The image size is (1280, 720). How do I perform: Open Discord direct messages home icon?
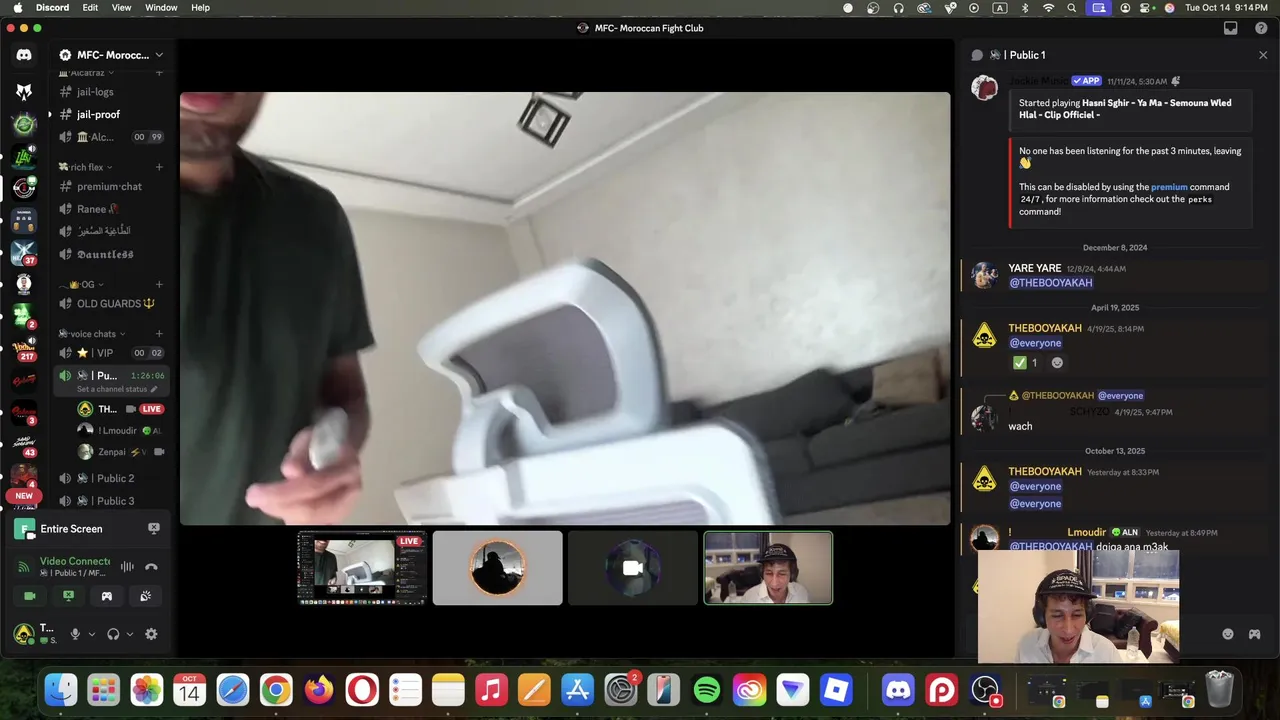(x=24, y=55)
